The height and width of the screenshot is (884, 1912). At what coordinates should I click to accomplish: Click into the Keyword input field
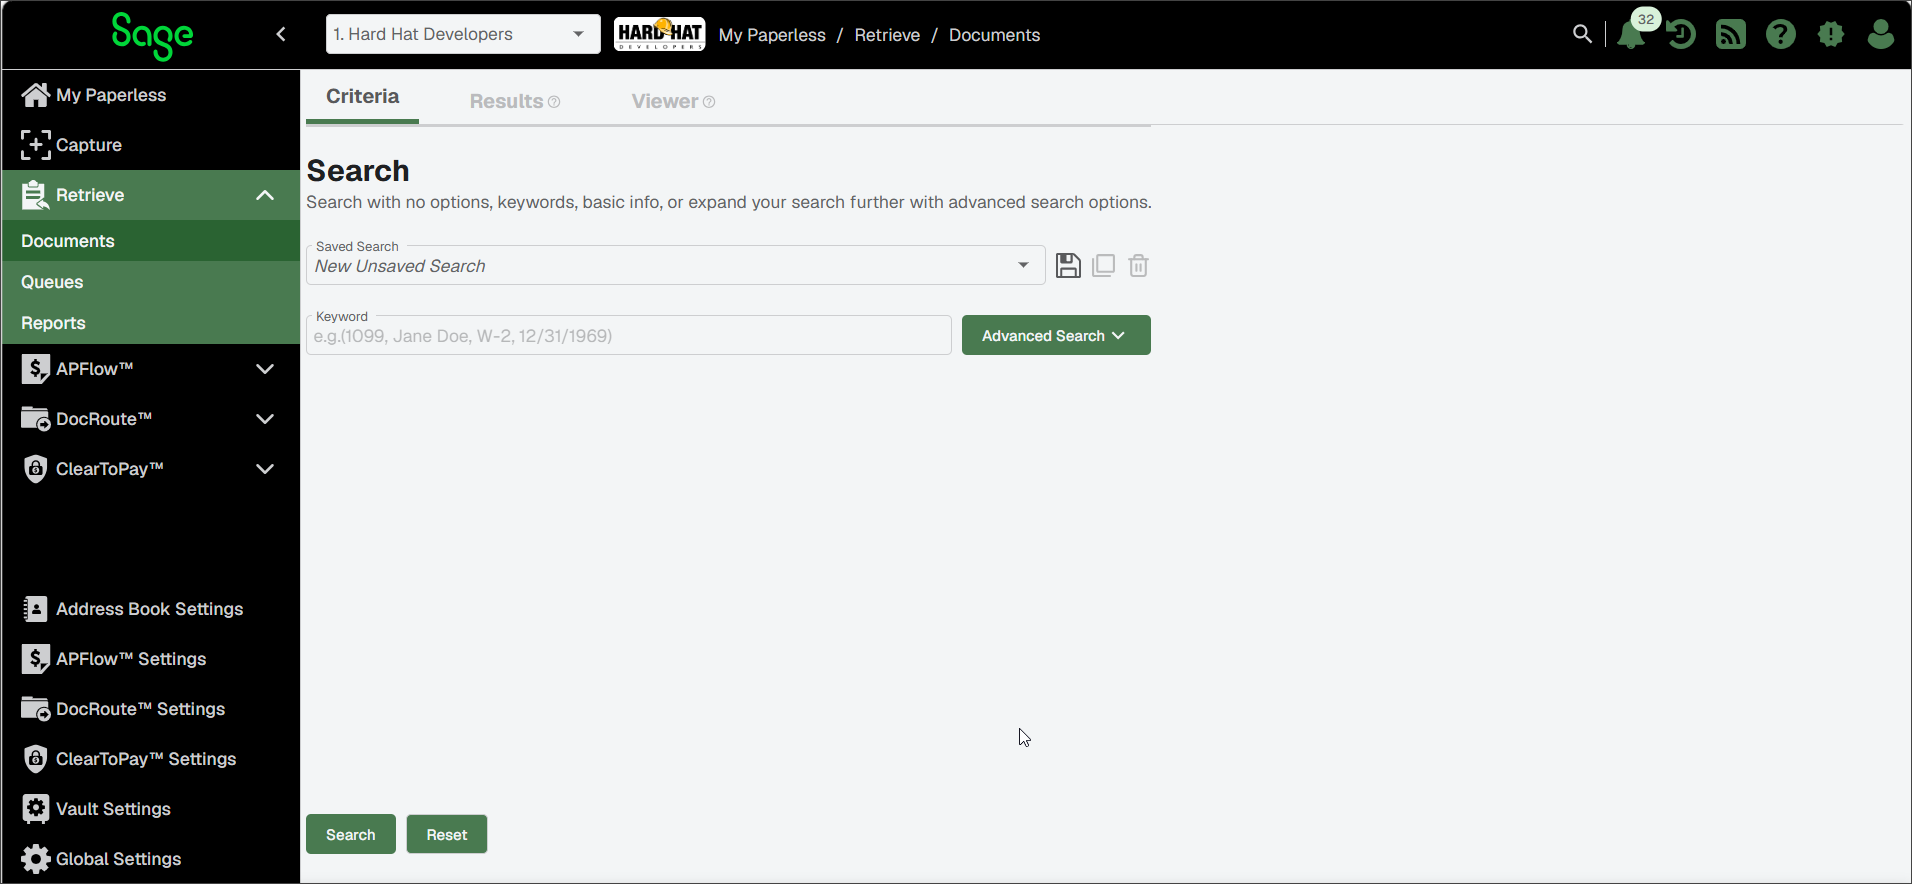click(x=629, y=335)
